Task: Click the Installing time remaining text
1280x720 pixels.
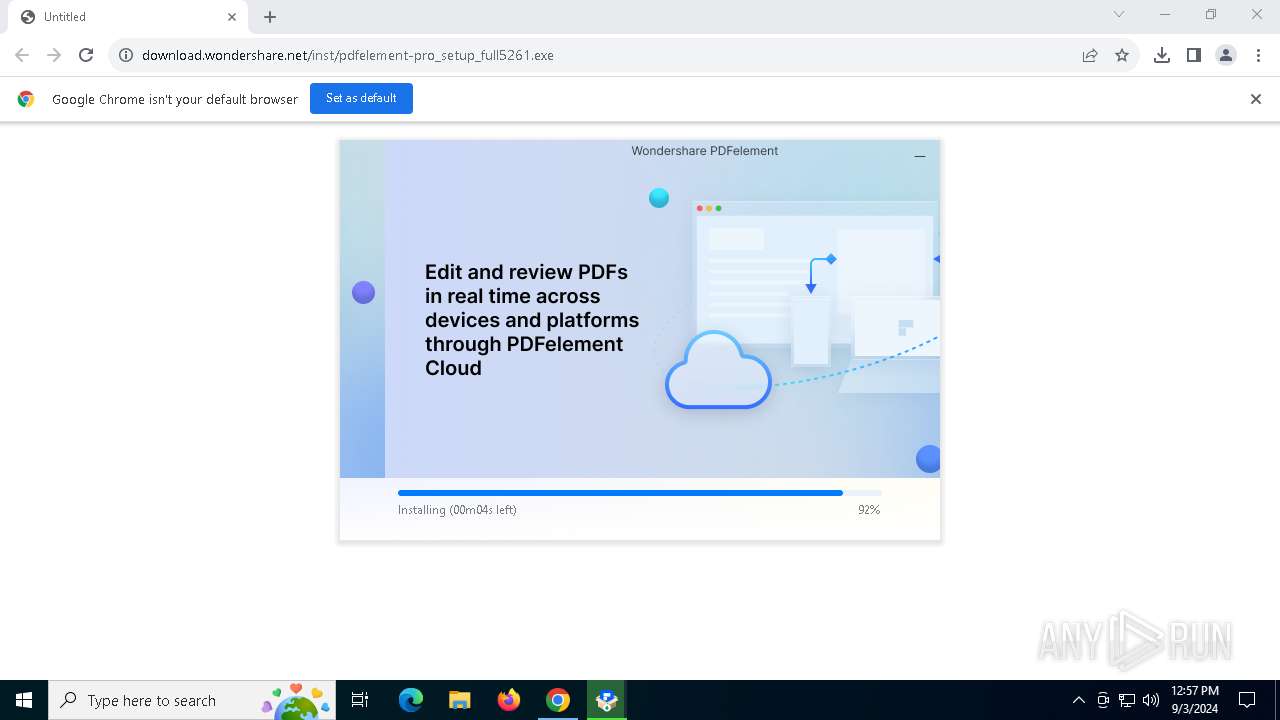Action: pyautogui.click(x=457, y=510)
